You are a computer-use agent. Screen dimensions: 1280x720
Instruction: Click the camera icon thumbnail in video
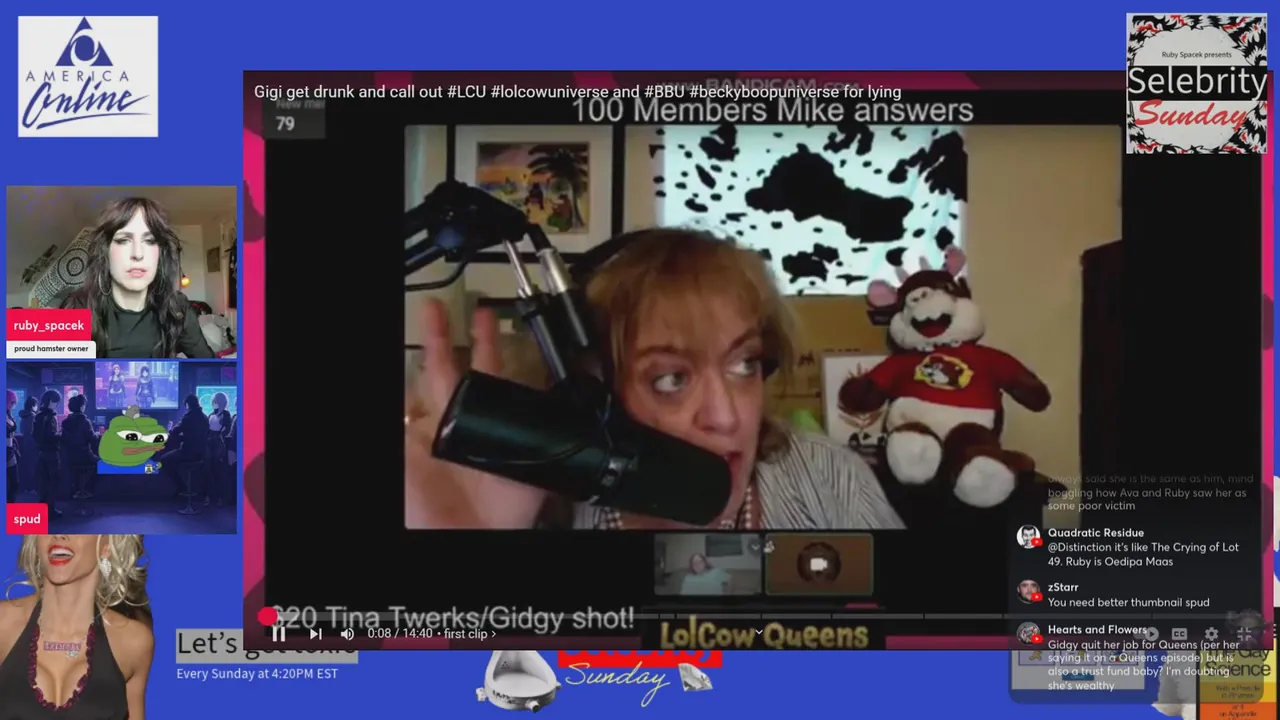[x=818, y=565]
